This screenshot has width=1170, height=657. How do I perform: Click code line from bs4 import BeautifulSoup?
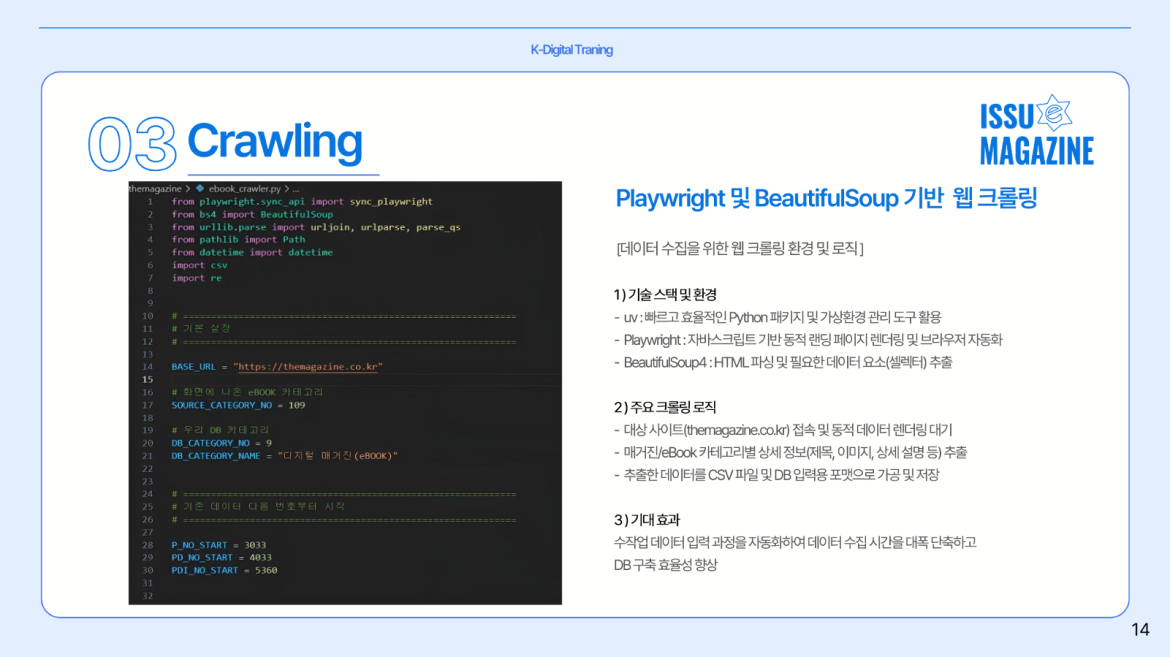click(x=252, y=214)
